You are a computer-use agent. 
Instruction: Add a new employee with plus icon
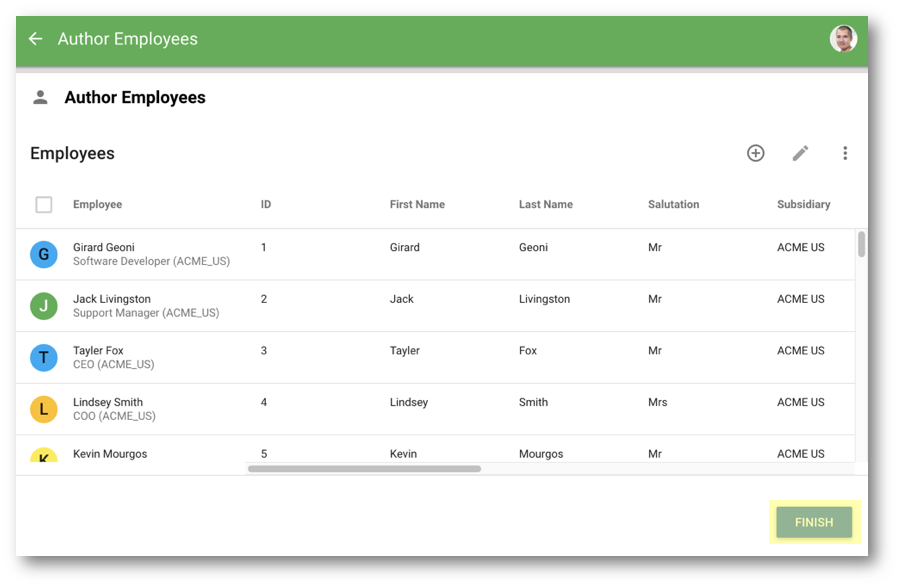(x=755, y=153)
